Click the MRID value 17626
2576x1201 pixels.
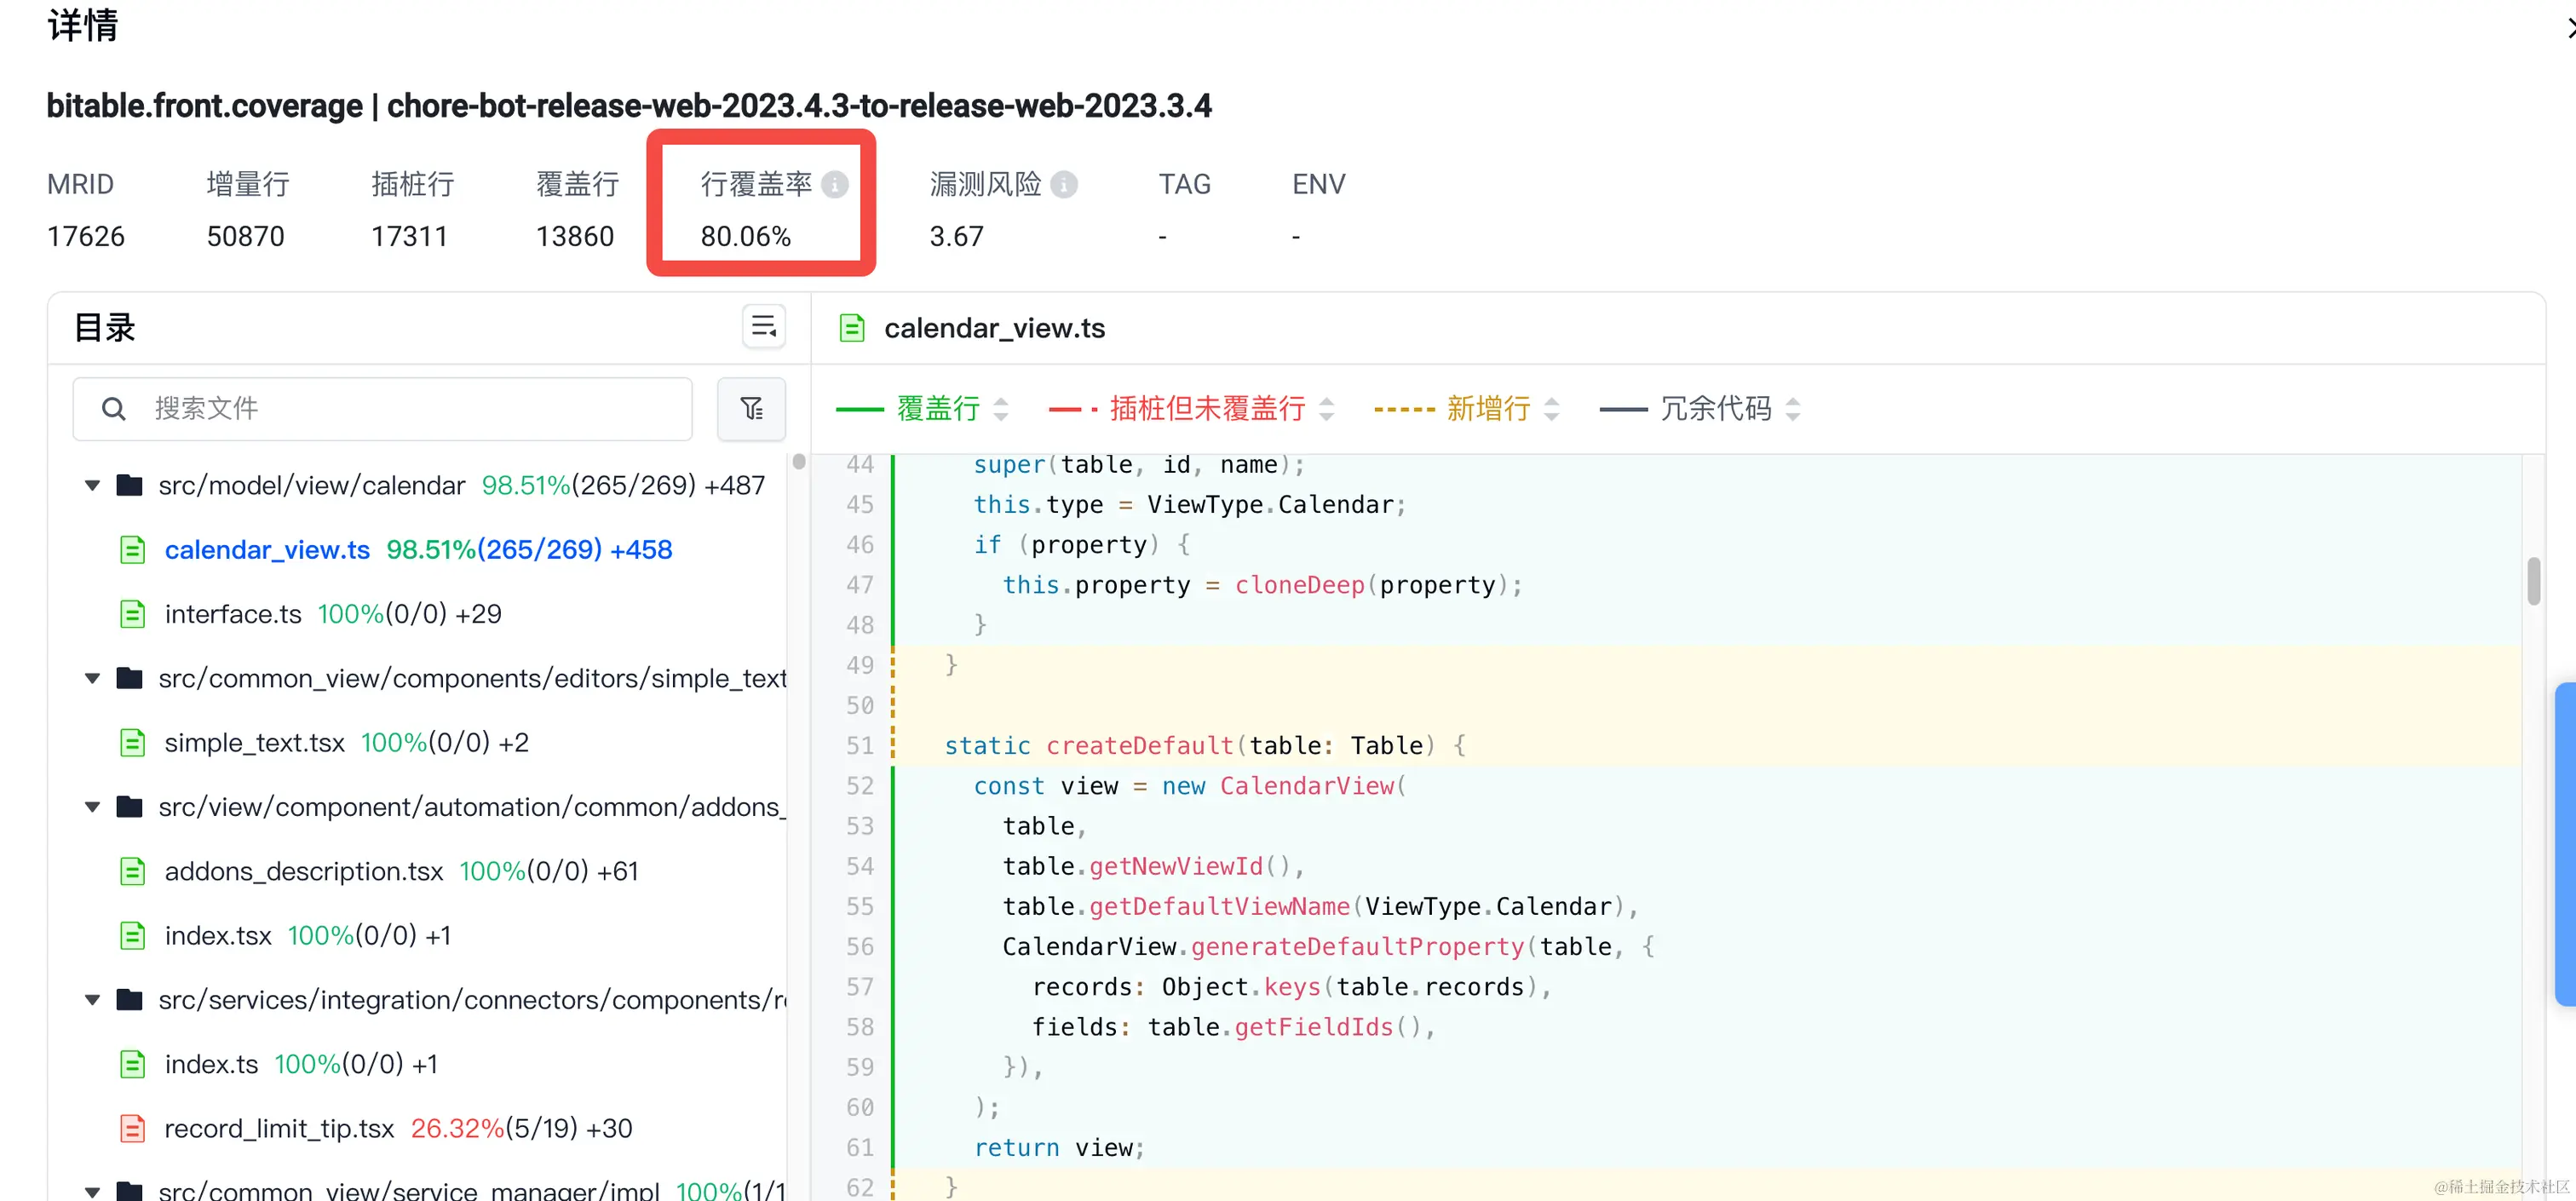point(86,237)
